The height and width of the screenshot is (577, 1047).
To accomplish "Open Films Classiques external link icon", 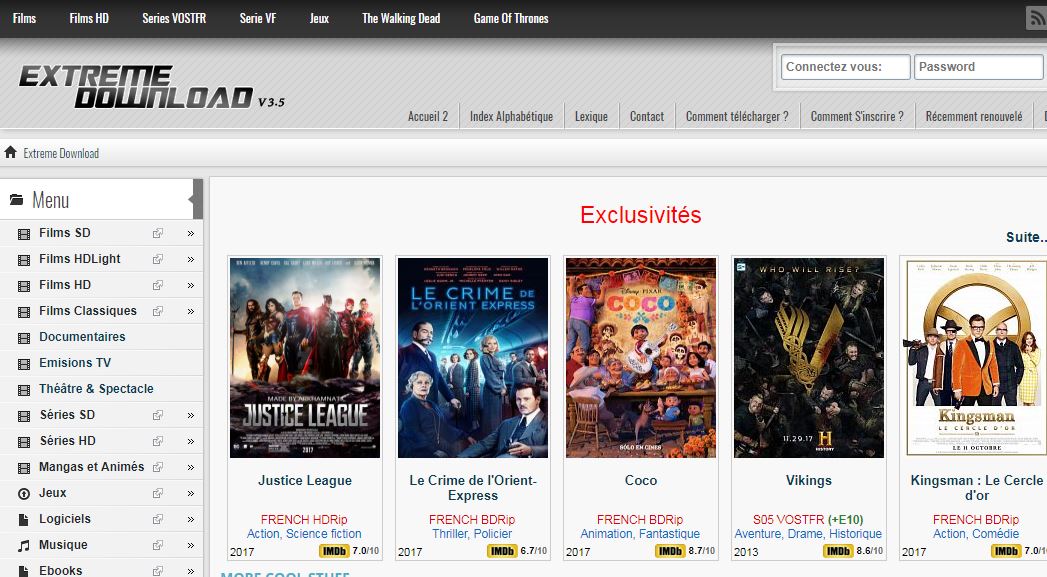I will tap(158, 311).
